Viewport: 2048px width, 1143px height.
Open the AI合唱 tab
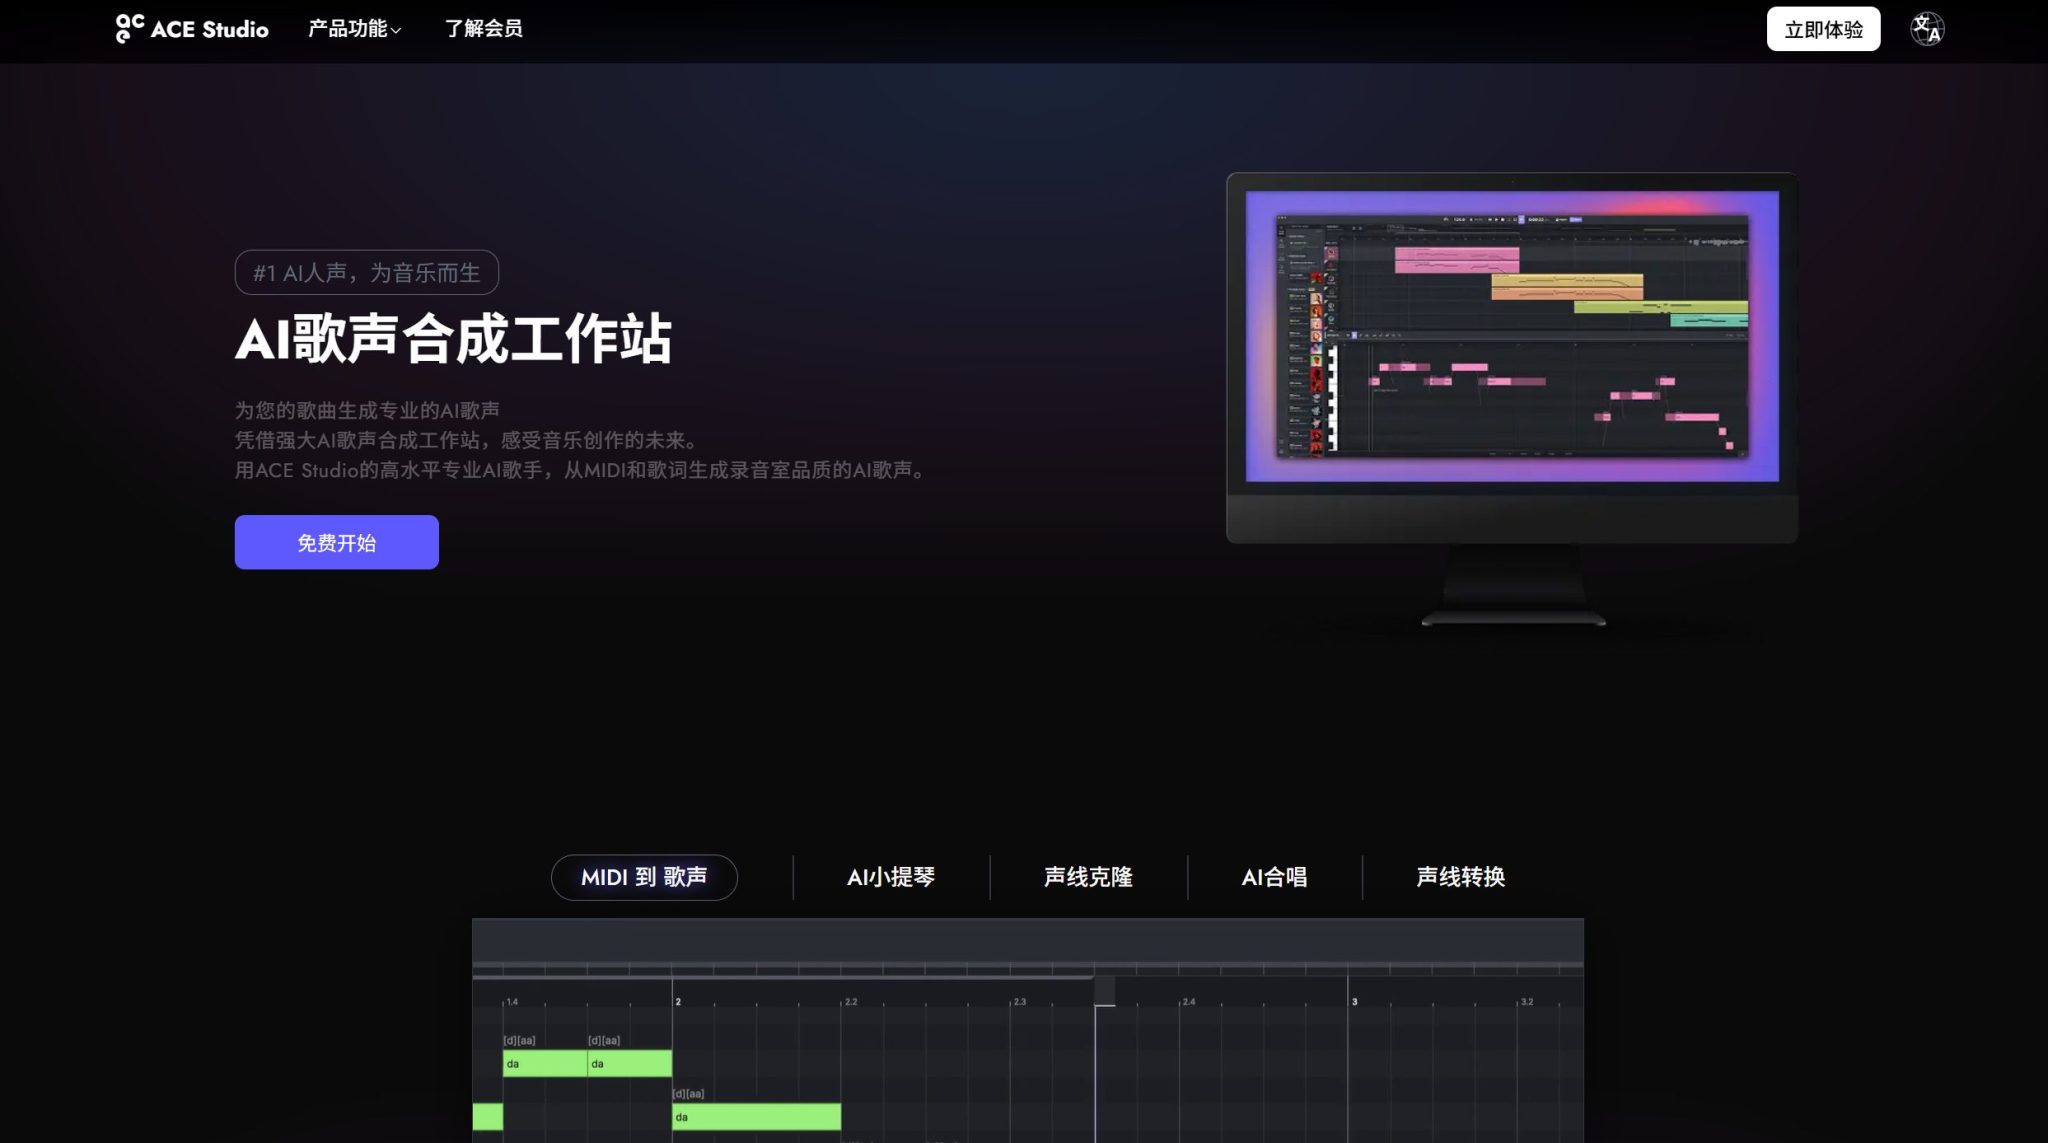(x=1274, y=877)
